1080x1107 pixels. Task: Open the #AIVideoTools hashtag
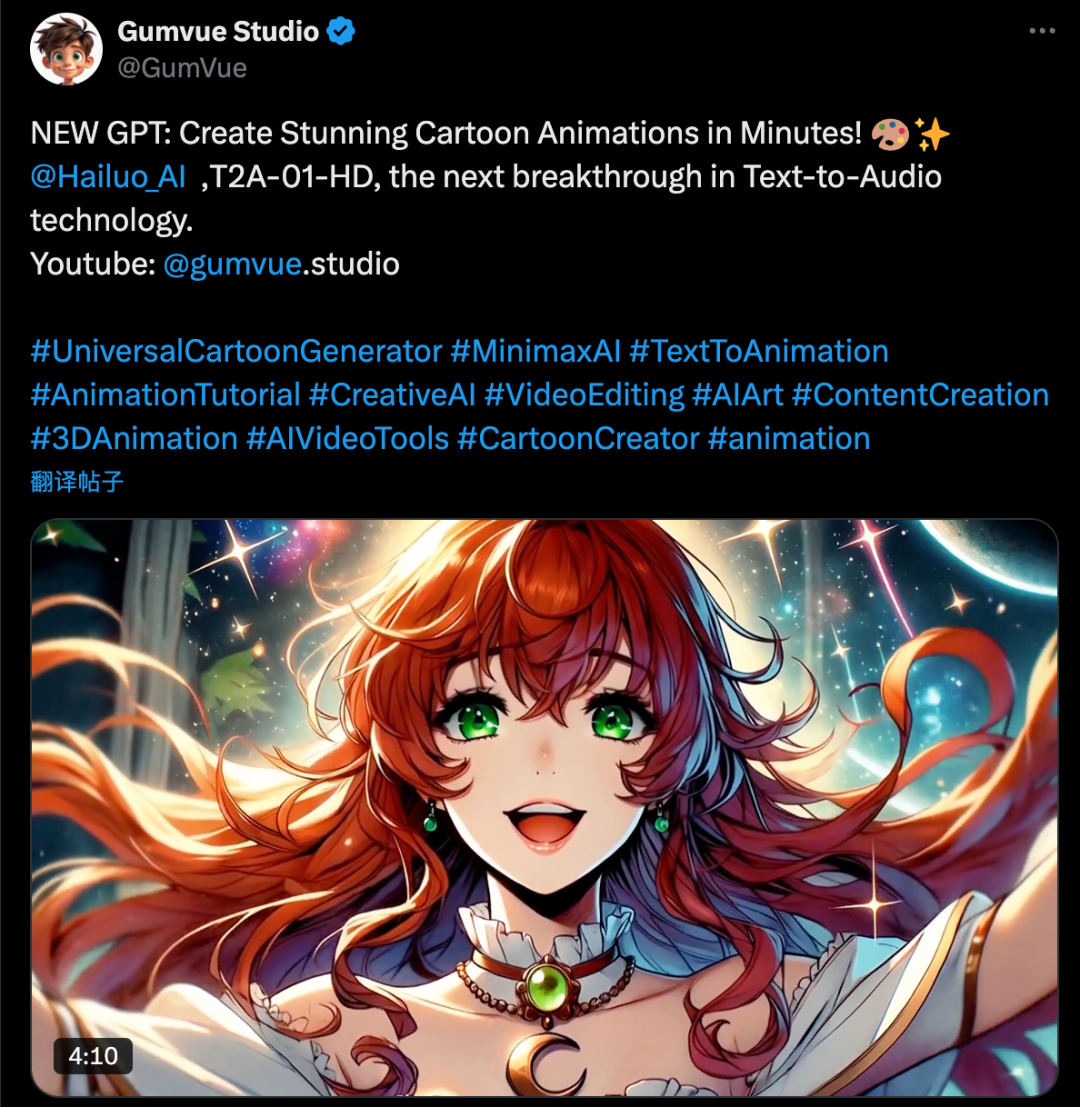pos(347,439)
